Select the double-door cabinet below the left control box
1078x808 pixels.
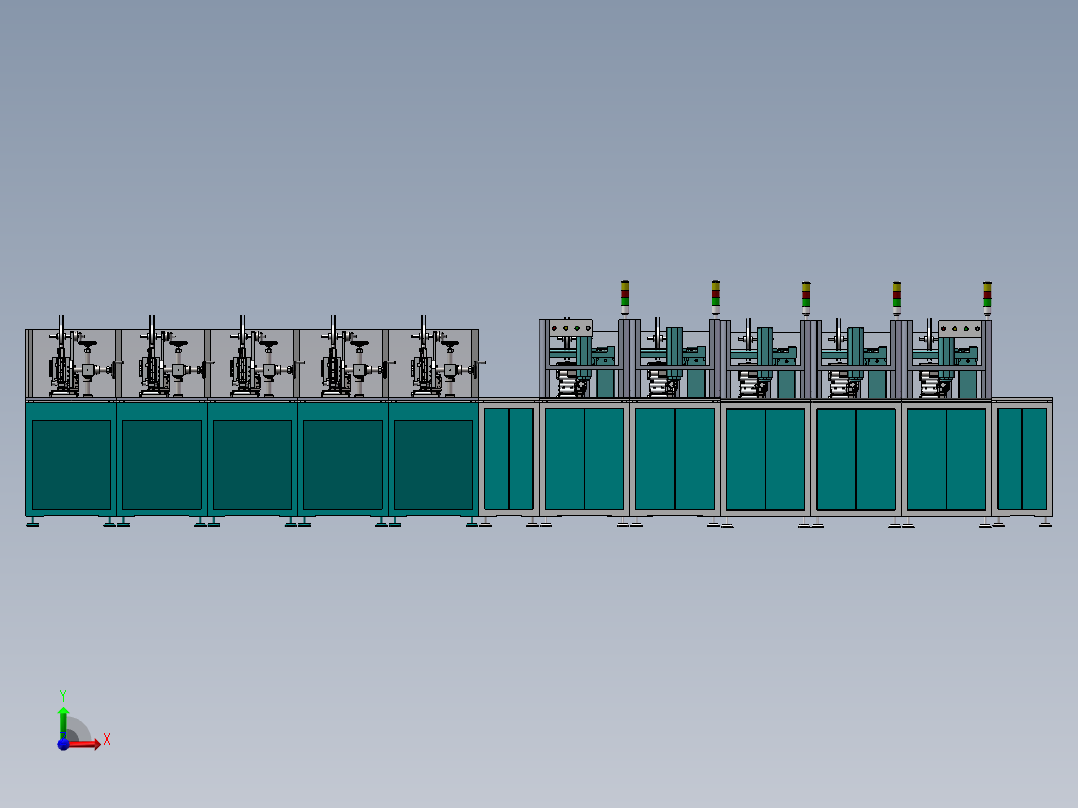click(584, 459)
